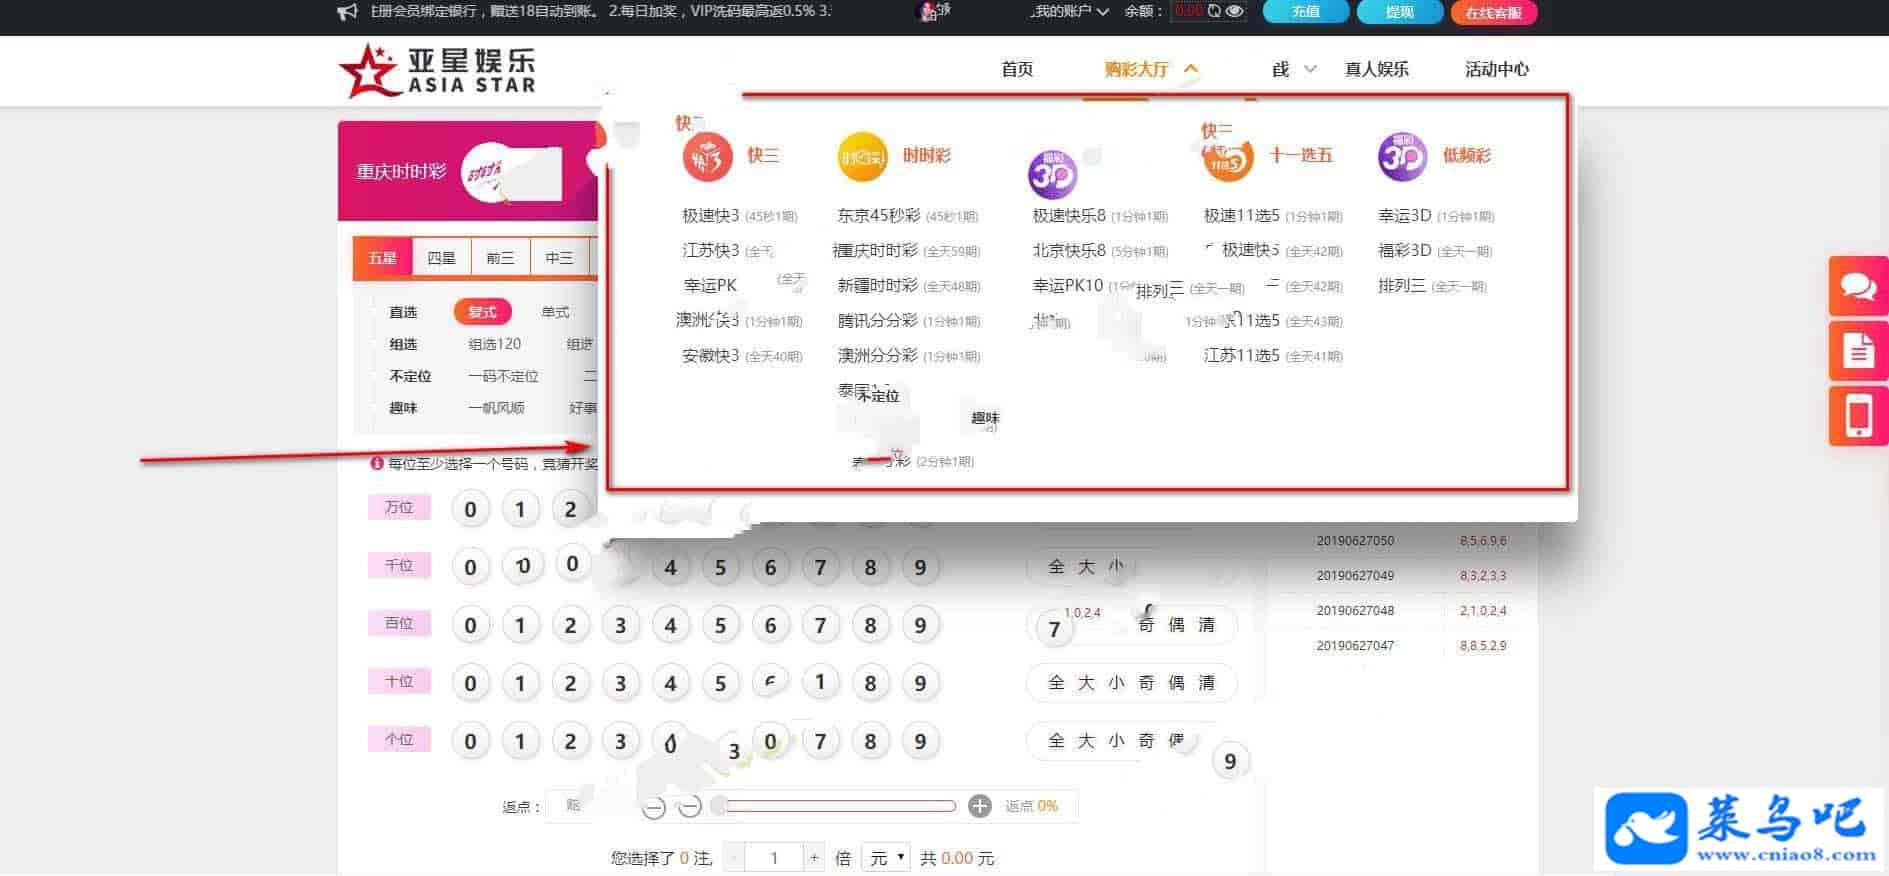Click the 十一选五 category icon

click(x=1228, y=158)
